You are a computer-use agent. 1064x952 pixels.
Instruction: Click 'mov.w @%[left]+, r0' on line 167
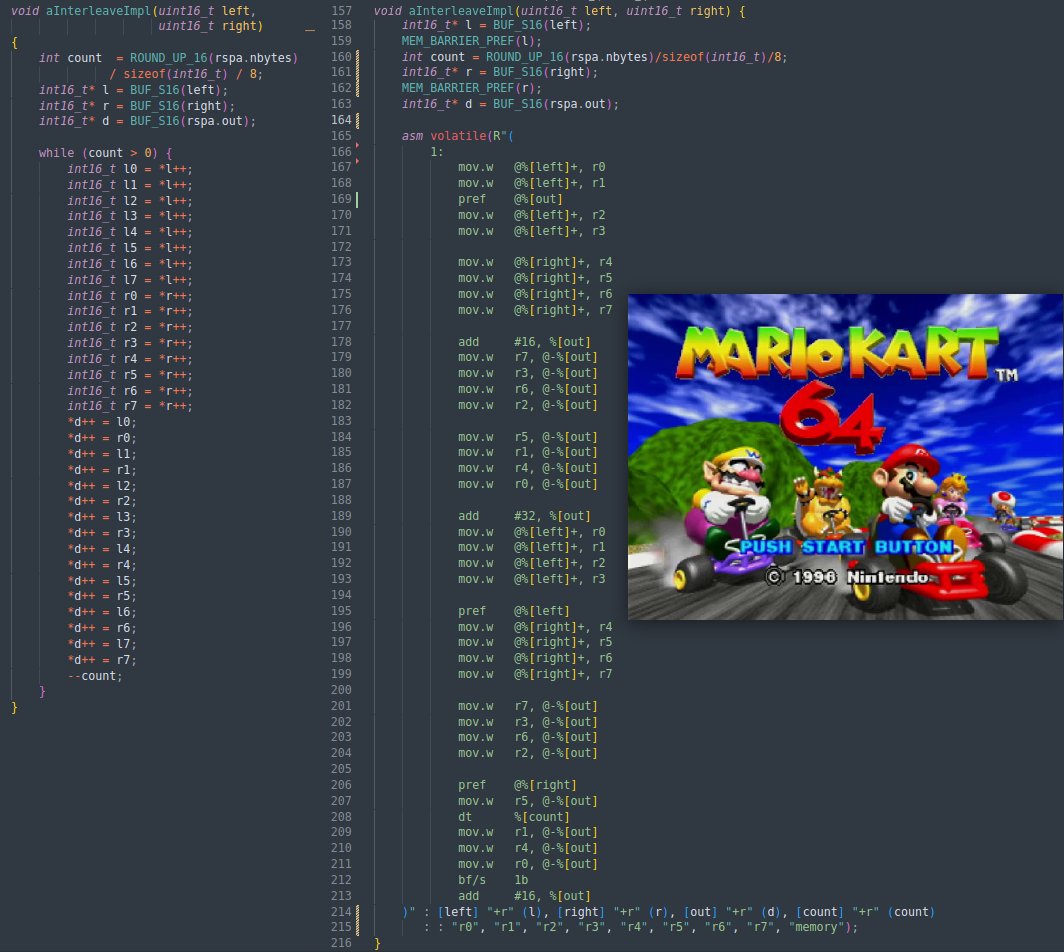click(531, 167)
